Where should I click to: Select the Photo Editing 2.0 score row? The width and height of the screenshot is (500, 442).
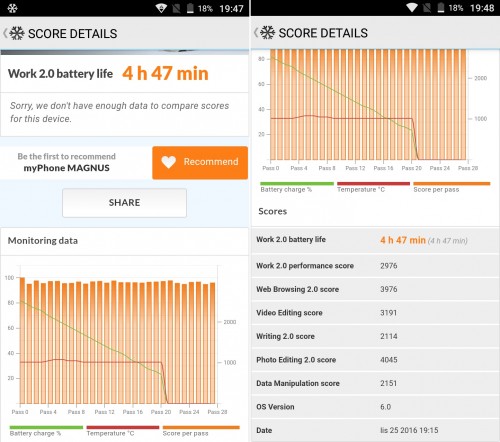click(x=375, y=360)
